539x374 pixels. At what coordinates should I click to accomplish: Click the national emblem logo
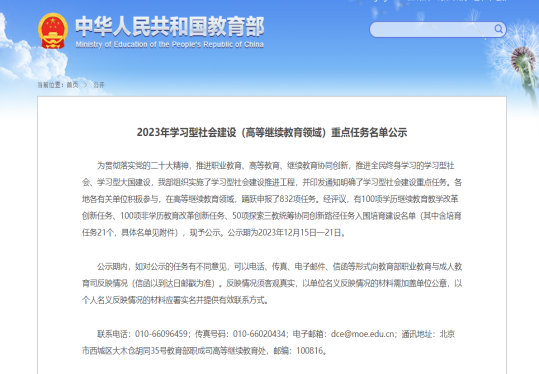point(53,31)
